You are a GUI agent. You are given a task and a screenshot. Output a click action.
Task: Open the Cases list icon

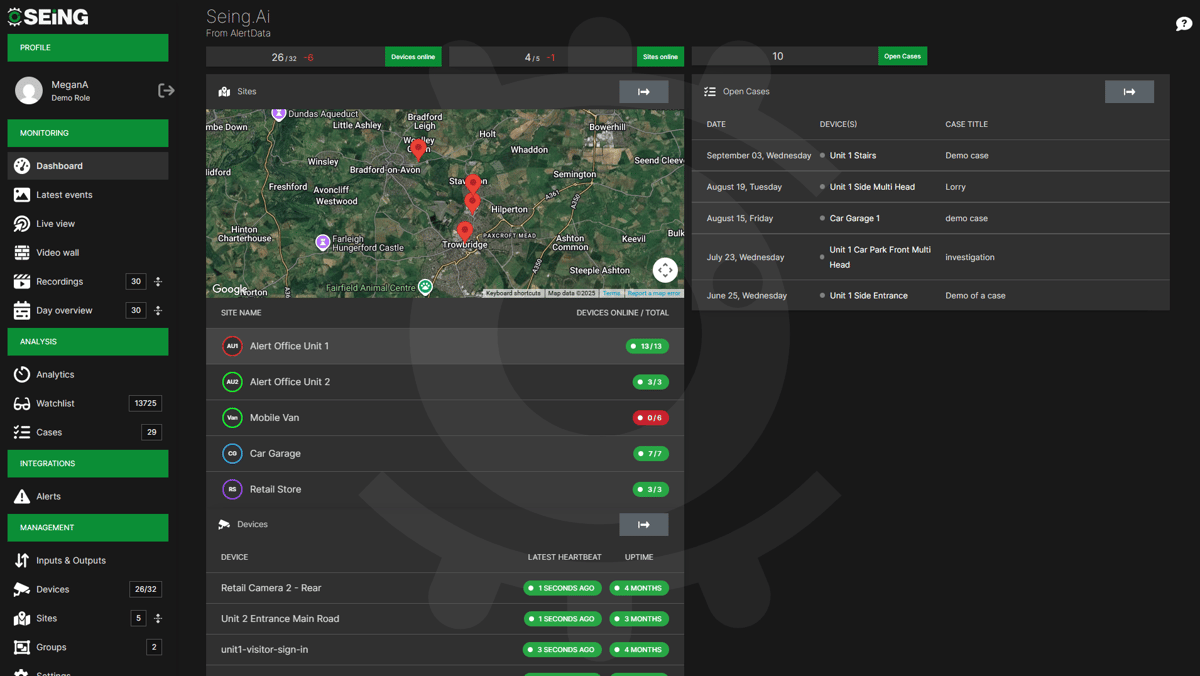click(x=22, y=433)
